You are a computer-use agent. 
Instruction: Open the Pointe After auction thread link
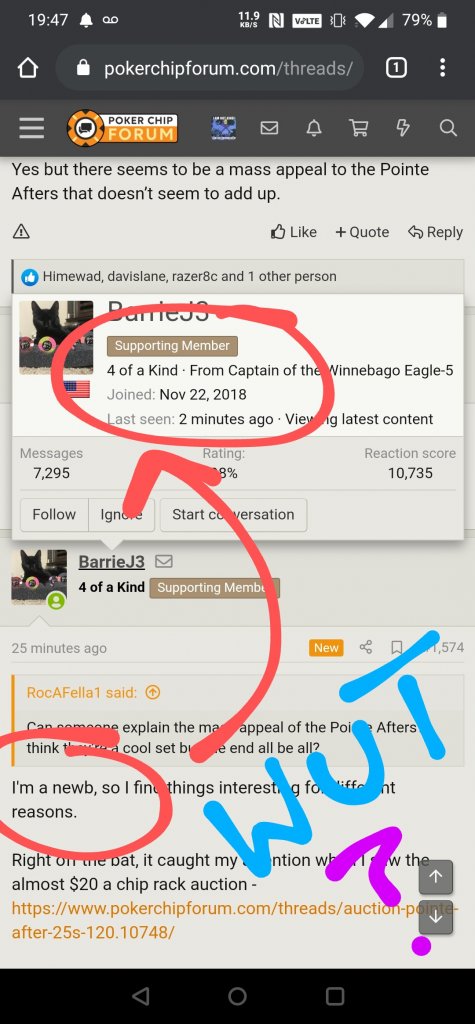[235, 920]
